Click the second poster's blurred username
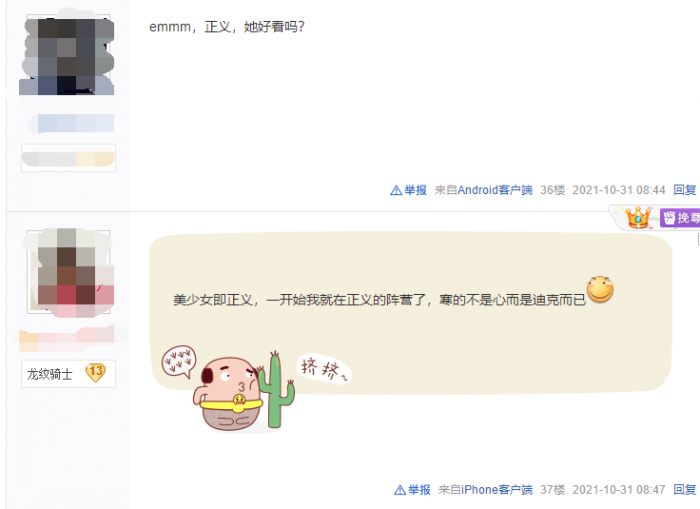 (x=67, y=338)
